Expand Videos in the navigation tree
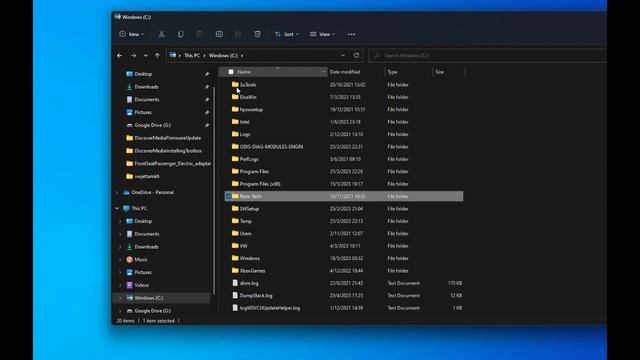 coord(120,285)
